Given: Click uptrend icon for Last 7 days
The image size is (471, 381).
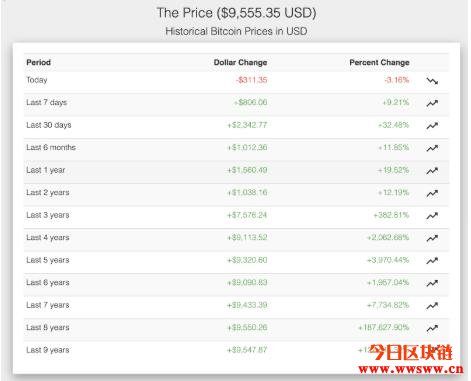Looking at the screenshot, I should [x=432, y=103].
